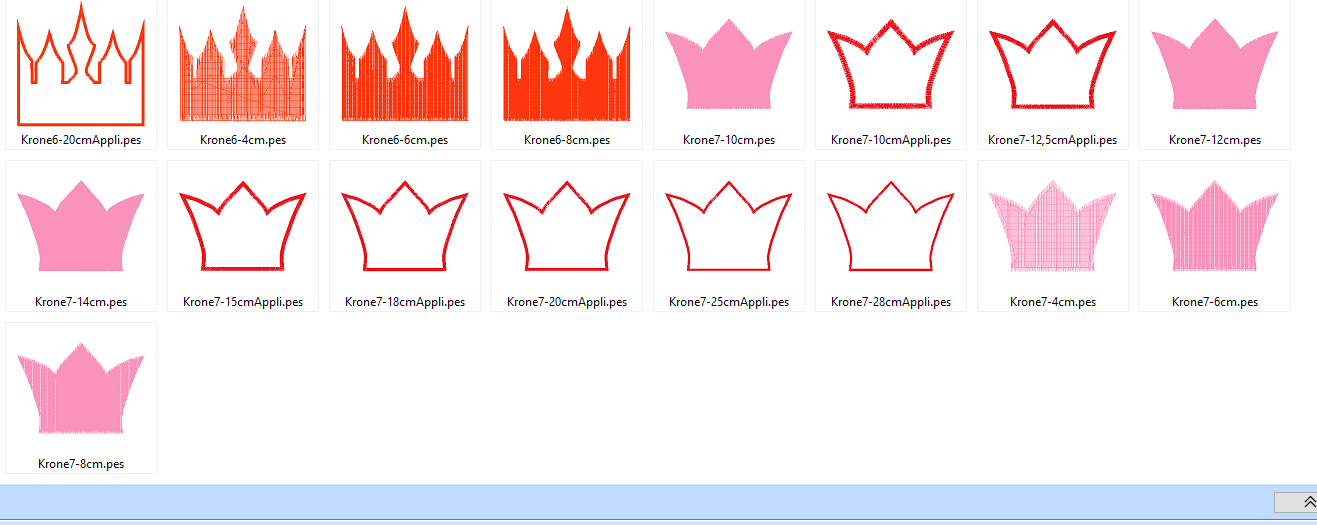
Task: Choose the Krone7-25cmAppli.pes crown thumbnail
Action: [729, 226]
